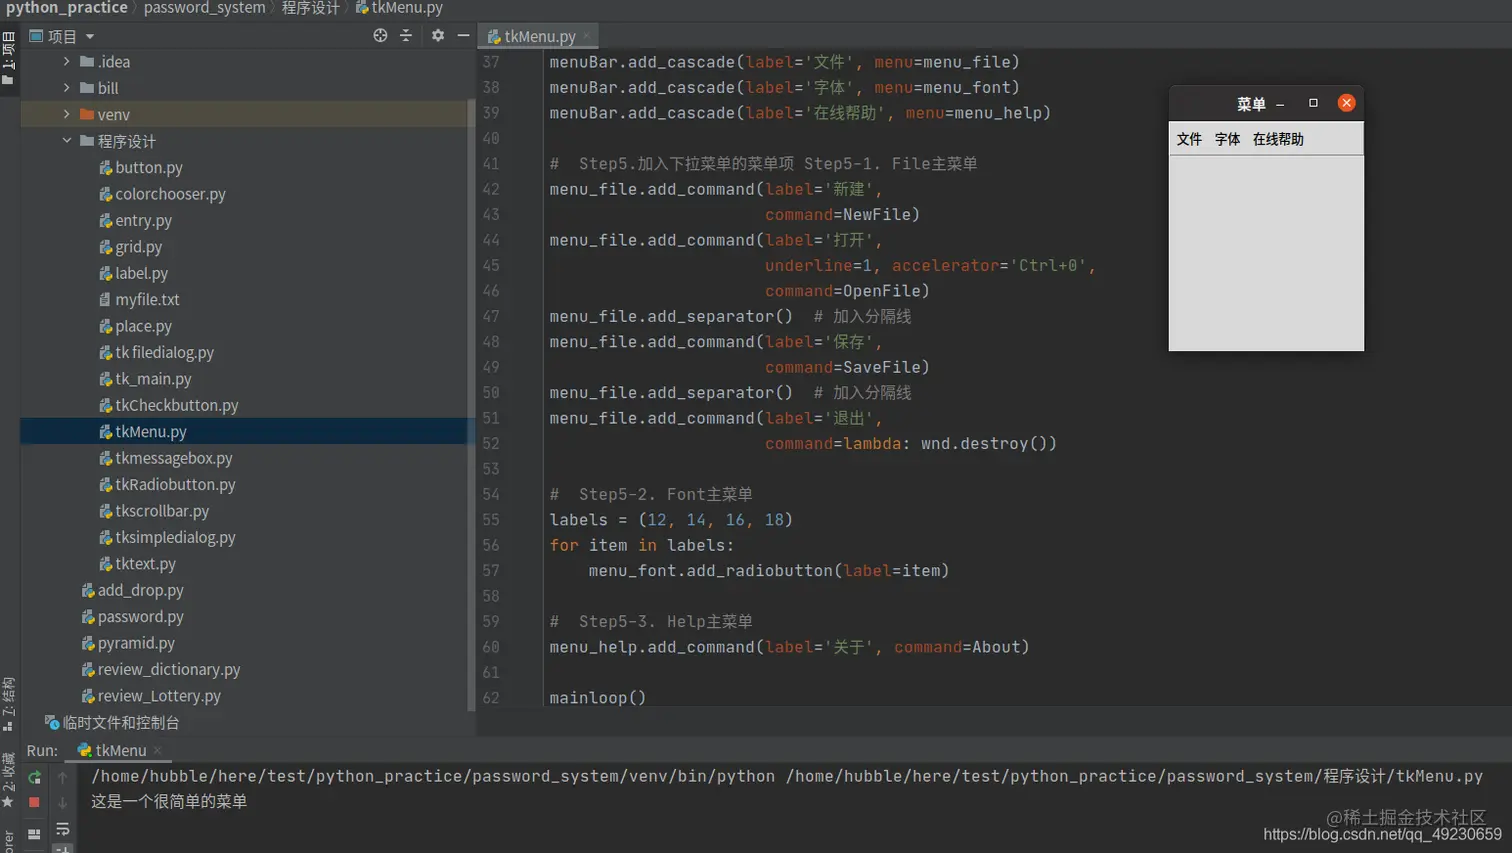This screenshot has width=1512, height=853.
Task: Open the 2: 收藏 favorites side tab
Action: coord(8,780)
